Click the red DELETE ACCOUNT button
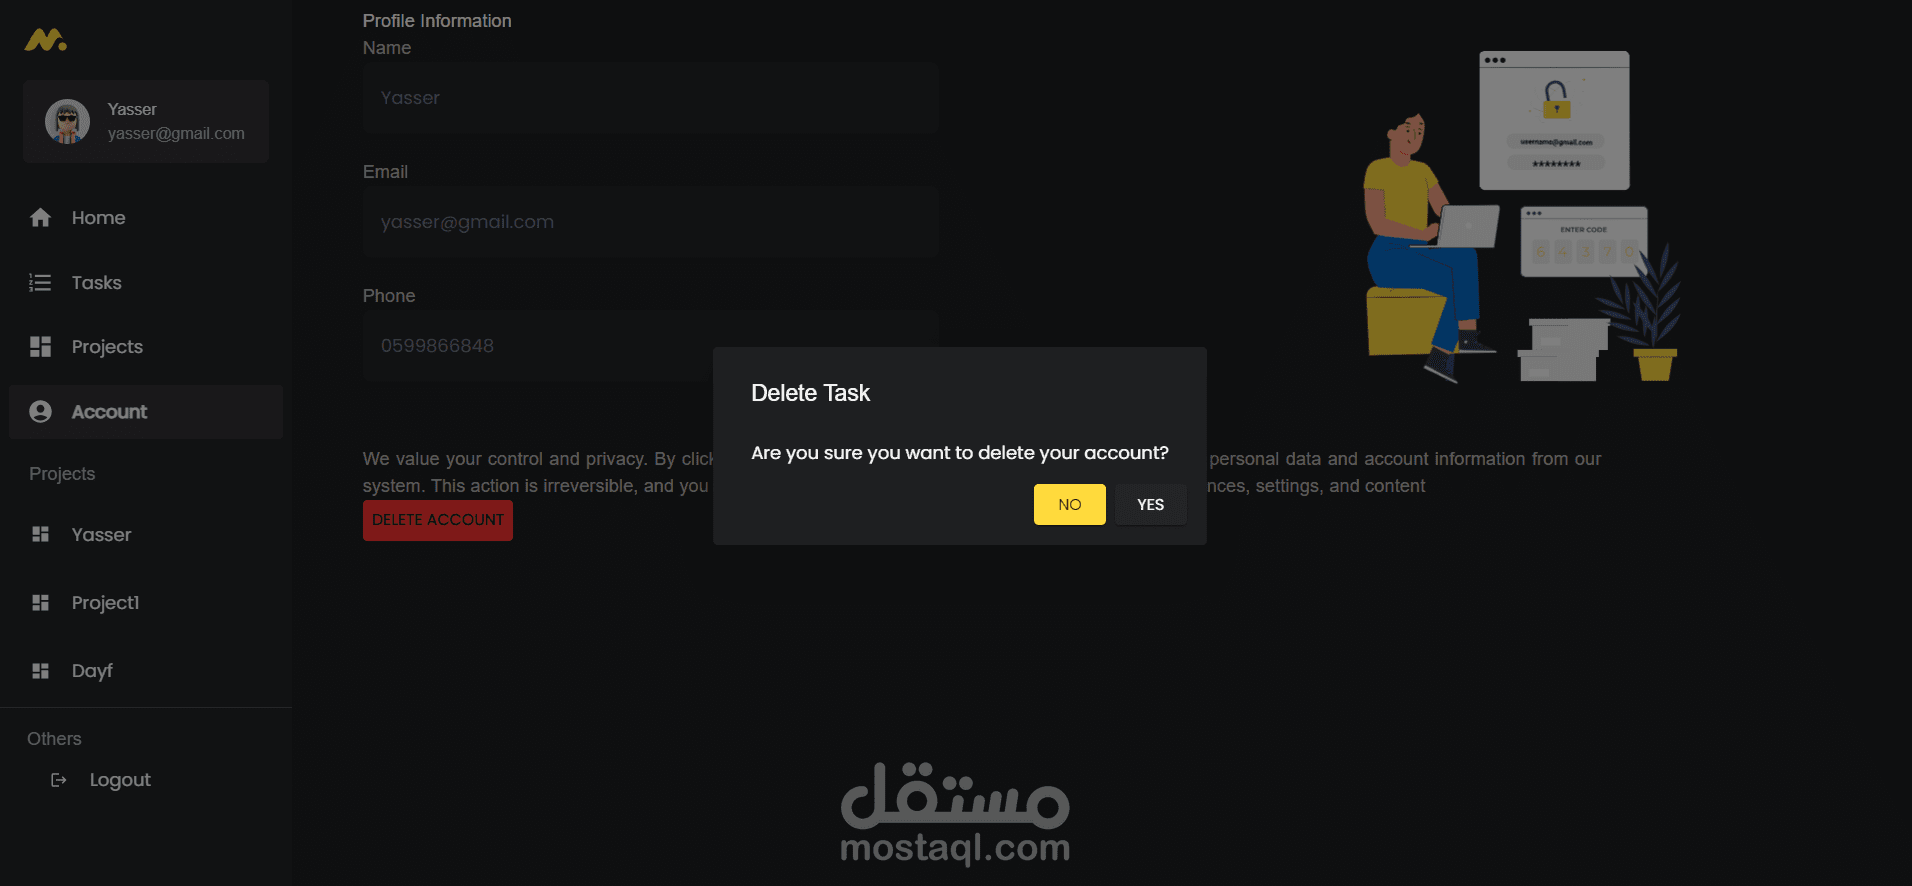 438,520
